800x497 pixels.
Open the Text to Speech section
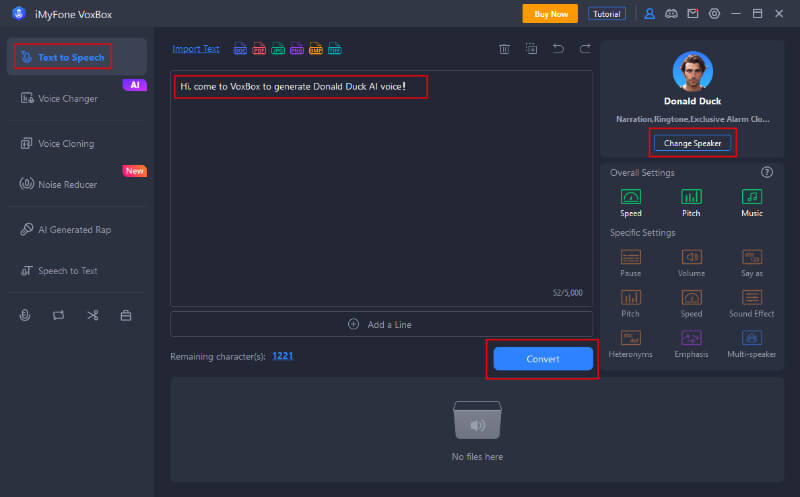pyautogui.click(x=77, y=57)
